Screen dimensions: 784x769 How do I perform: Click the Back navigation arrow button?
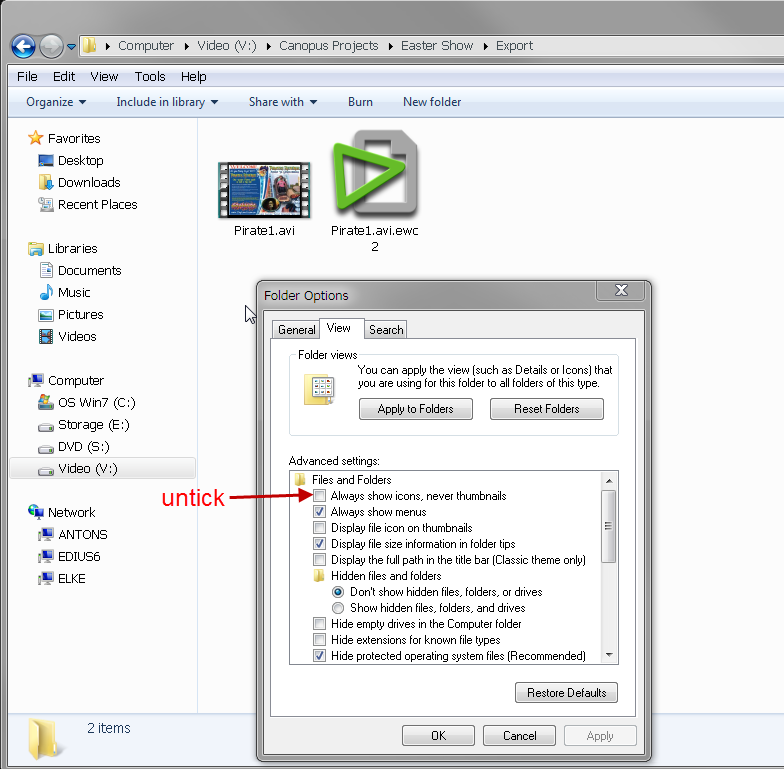(x=24, y=46)
